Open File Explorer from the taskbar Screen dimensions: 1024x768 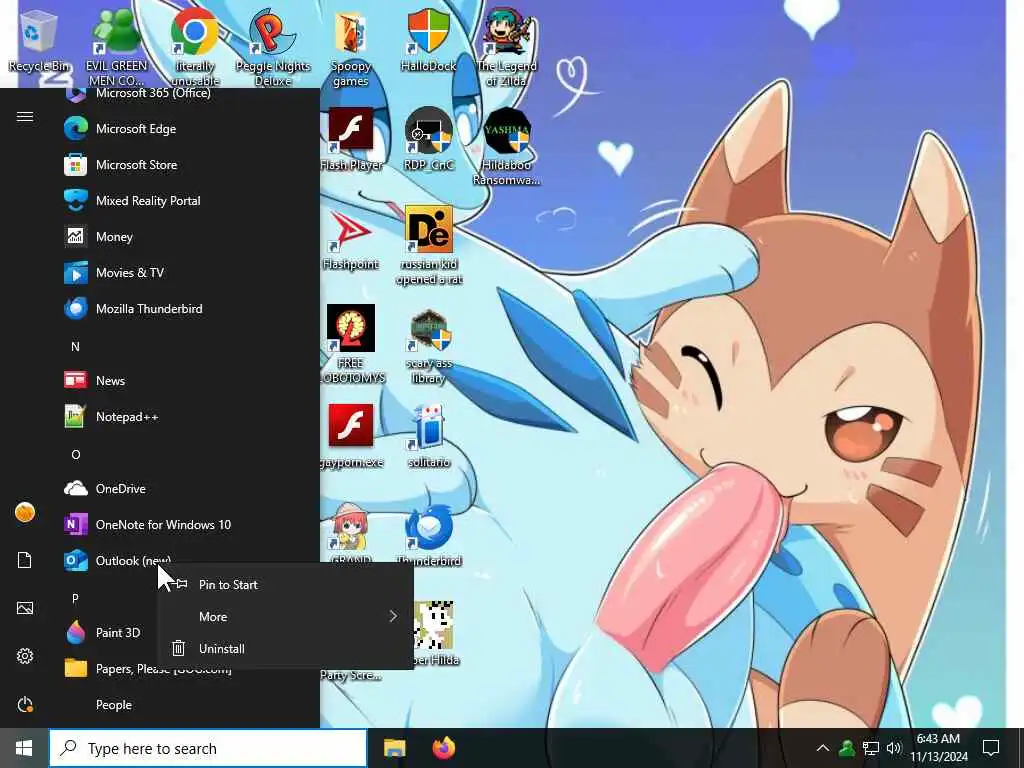394,748
